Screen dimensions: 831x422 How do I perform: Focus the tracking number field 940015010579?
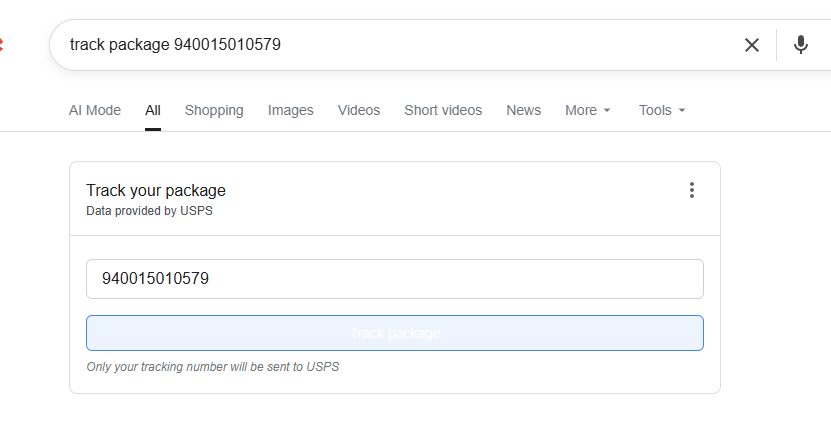395,279
